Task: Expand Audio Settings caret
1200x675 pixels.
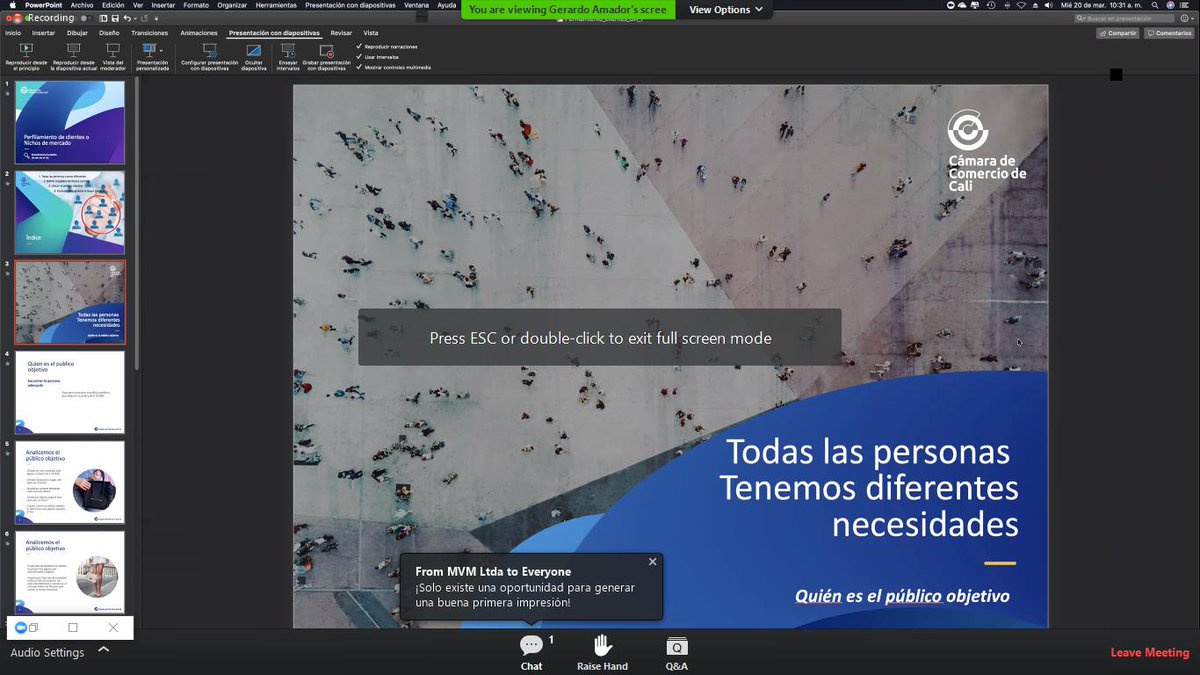Action: coord(103,650)
